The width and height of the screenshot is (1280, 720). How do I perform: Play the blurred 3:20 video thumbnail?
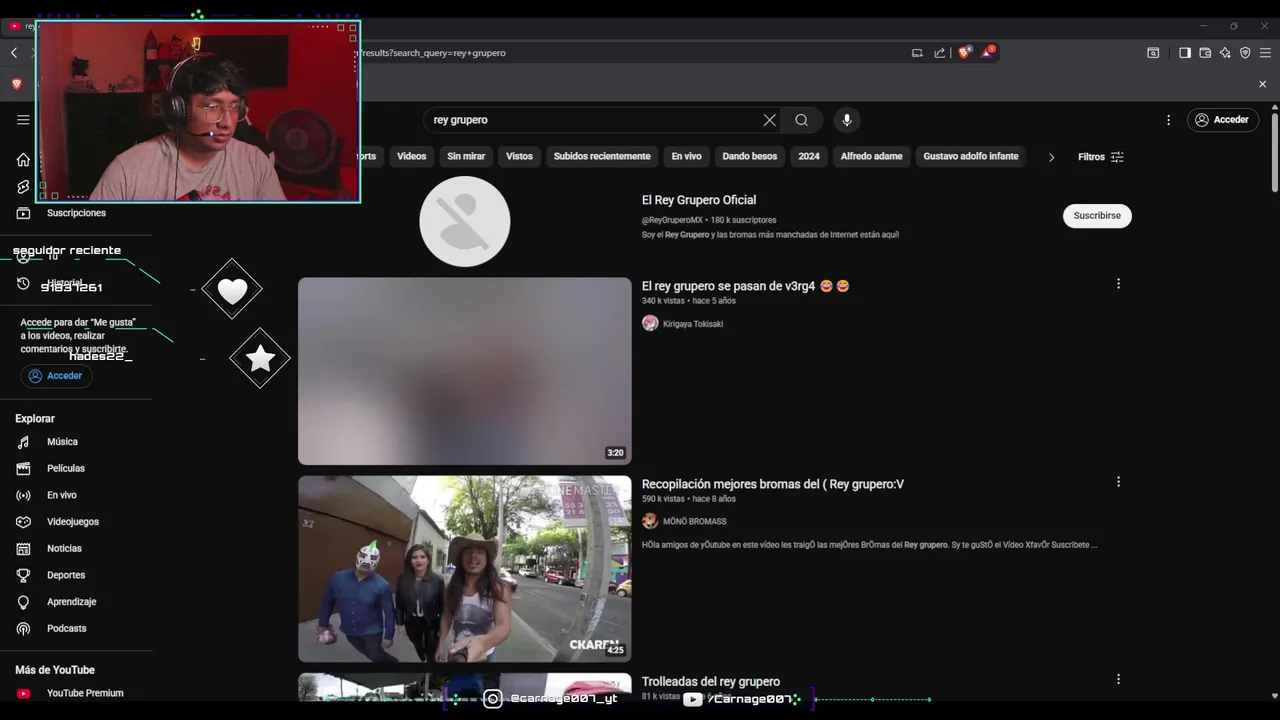(x=465, y=371)
